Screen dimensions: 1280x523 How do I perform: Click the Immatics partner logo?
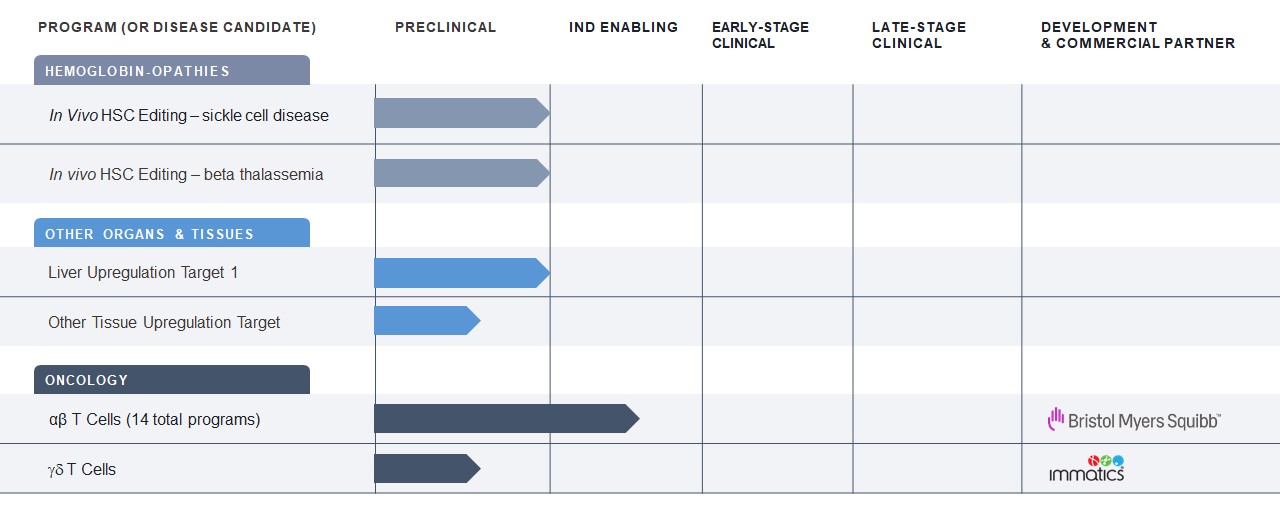coord(1086,468)
